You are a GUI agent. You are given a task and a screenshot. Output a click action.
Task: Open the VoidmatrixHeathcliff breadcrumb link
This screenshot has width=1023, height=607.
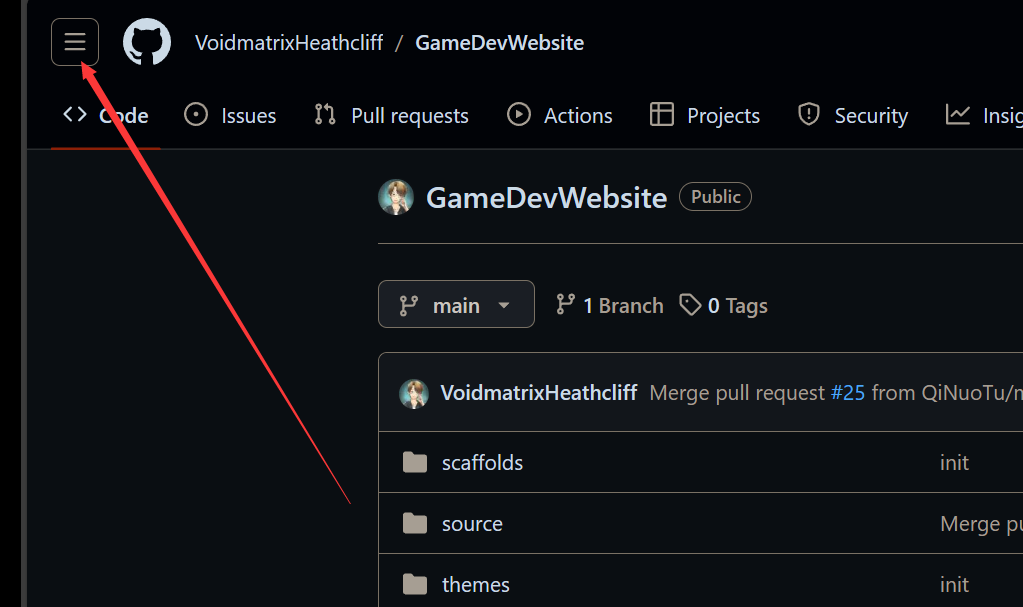point(289,43)
